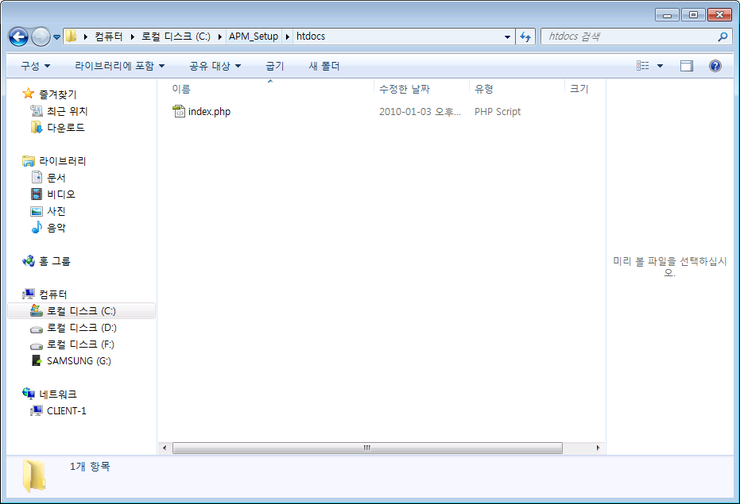Expand arrow after 컴퓨터 breadcrumb
Screen dimensions: 740x504
132,36
